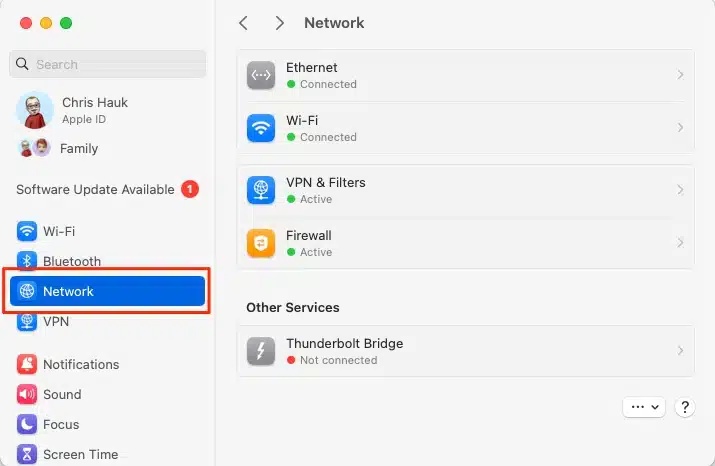Select Wi-Fi in the sidebar
The height and width of the screenshot is (466, 715).
coord(59,231)
